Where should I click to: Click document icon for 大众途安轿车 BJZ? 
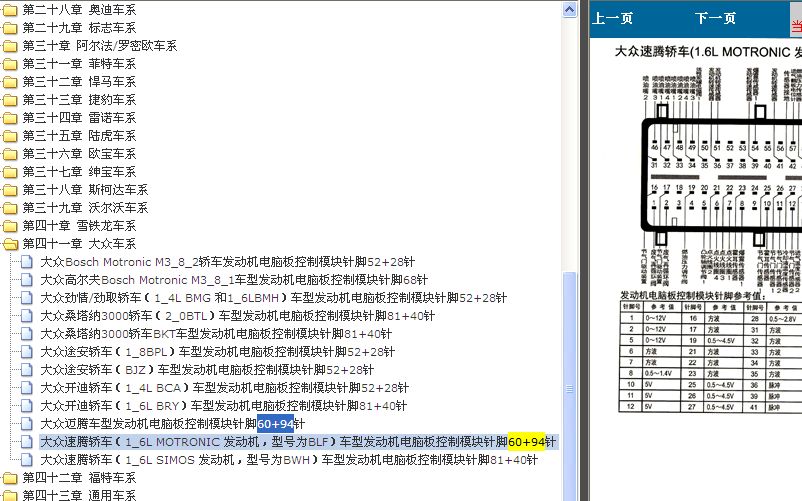tap(27, 370)
